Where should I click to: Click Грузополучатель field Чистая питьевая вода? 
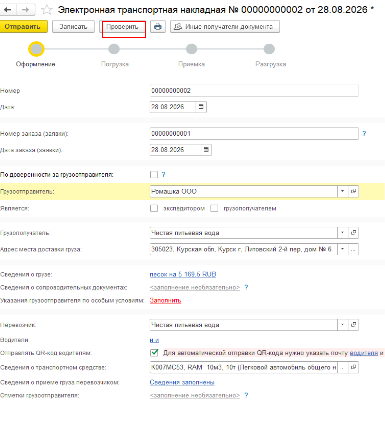point(244,233)
